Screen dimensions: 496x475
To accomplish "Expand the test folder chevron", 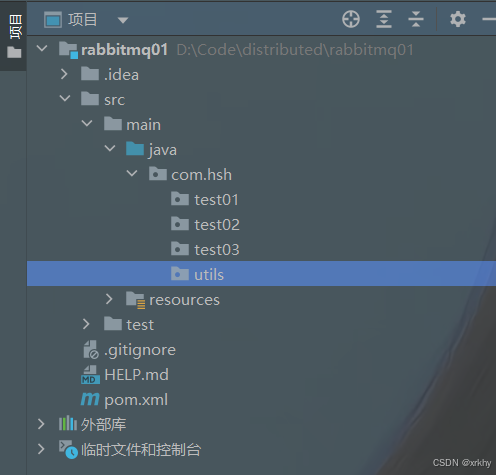I will pos(86,324).
